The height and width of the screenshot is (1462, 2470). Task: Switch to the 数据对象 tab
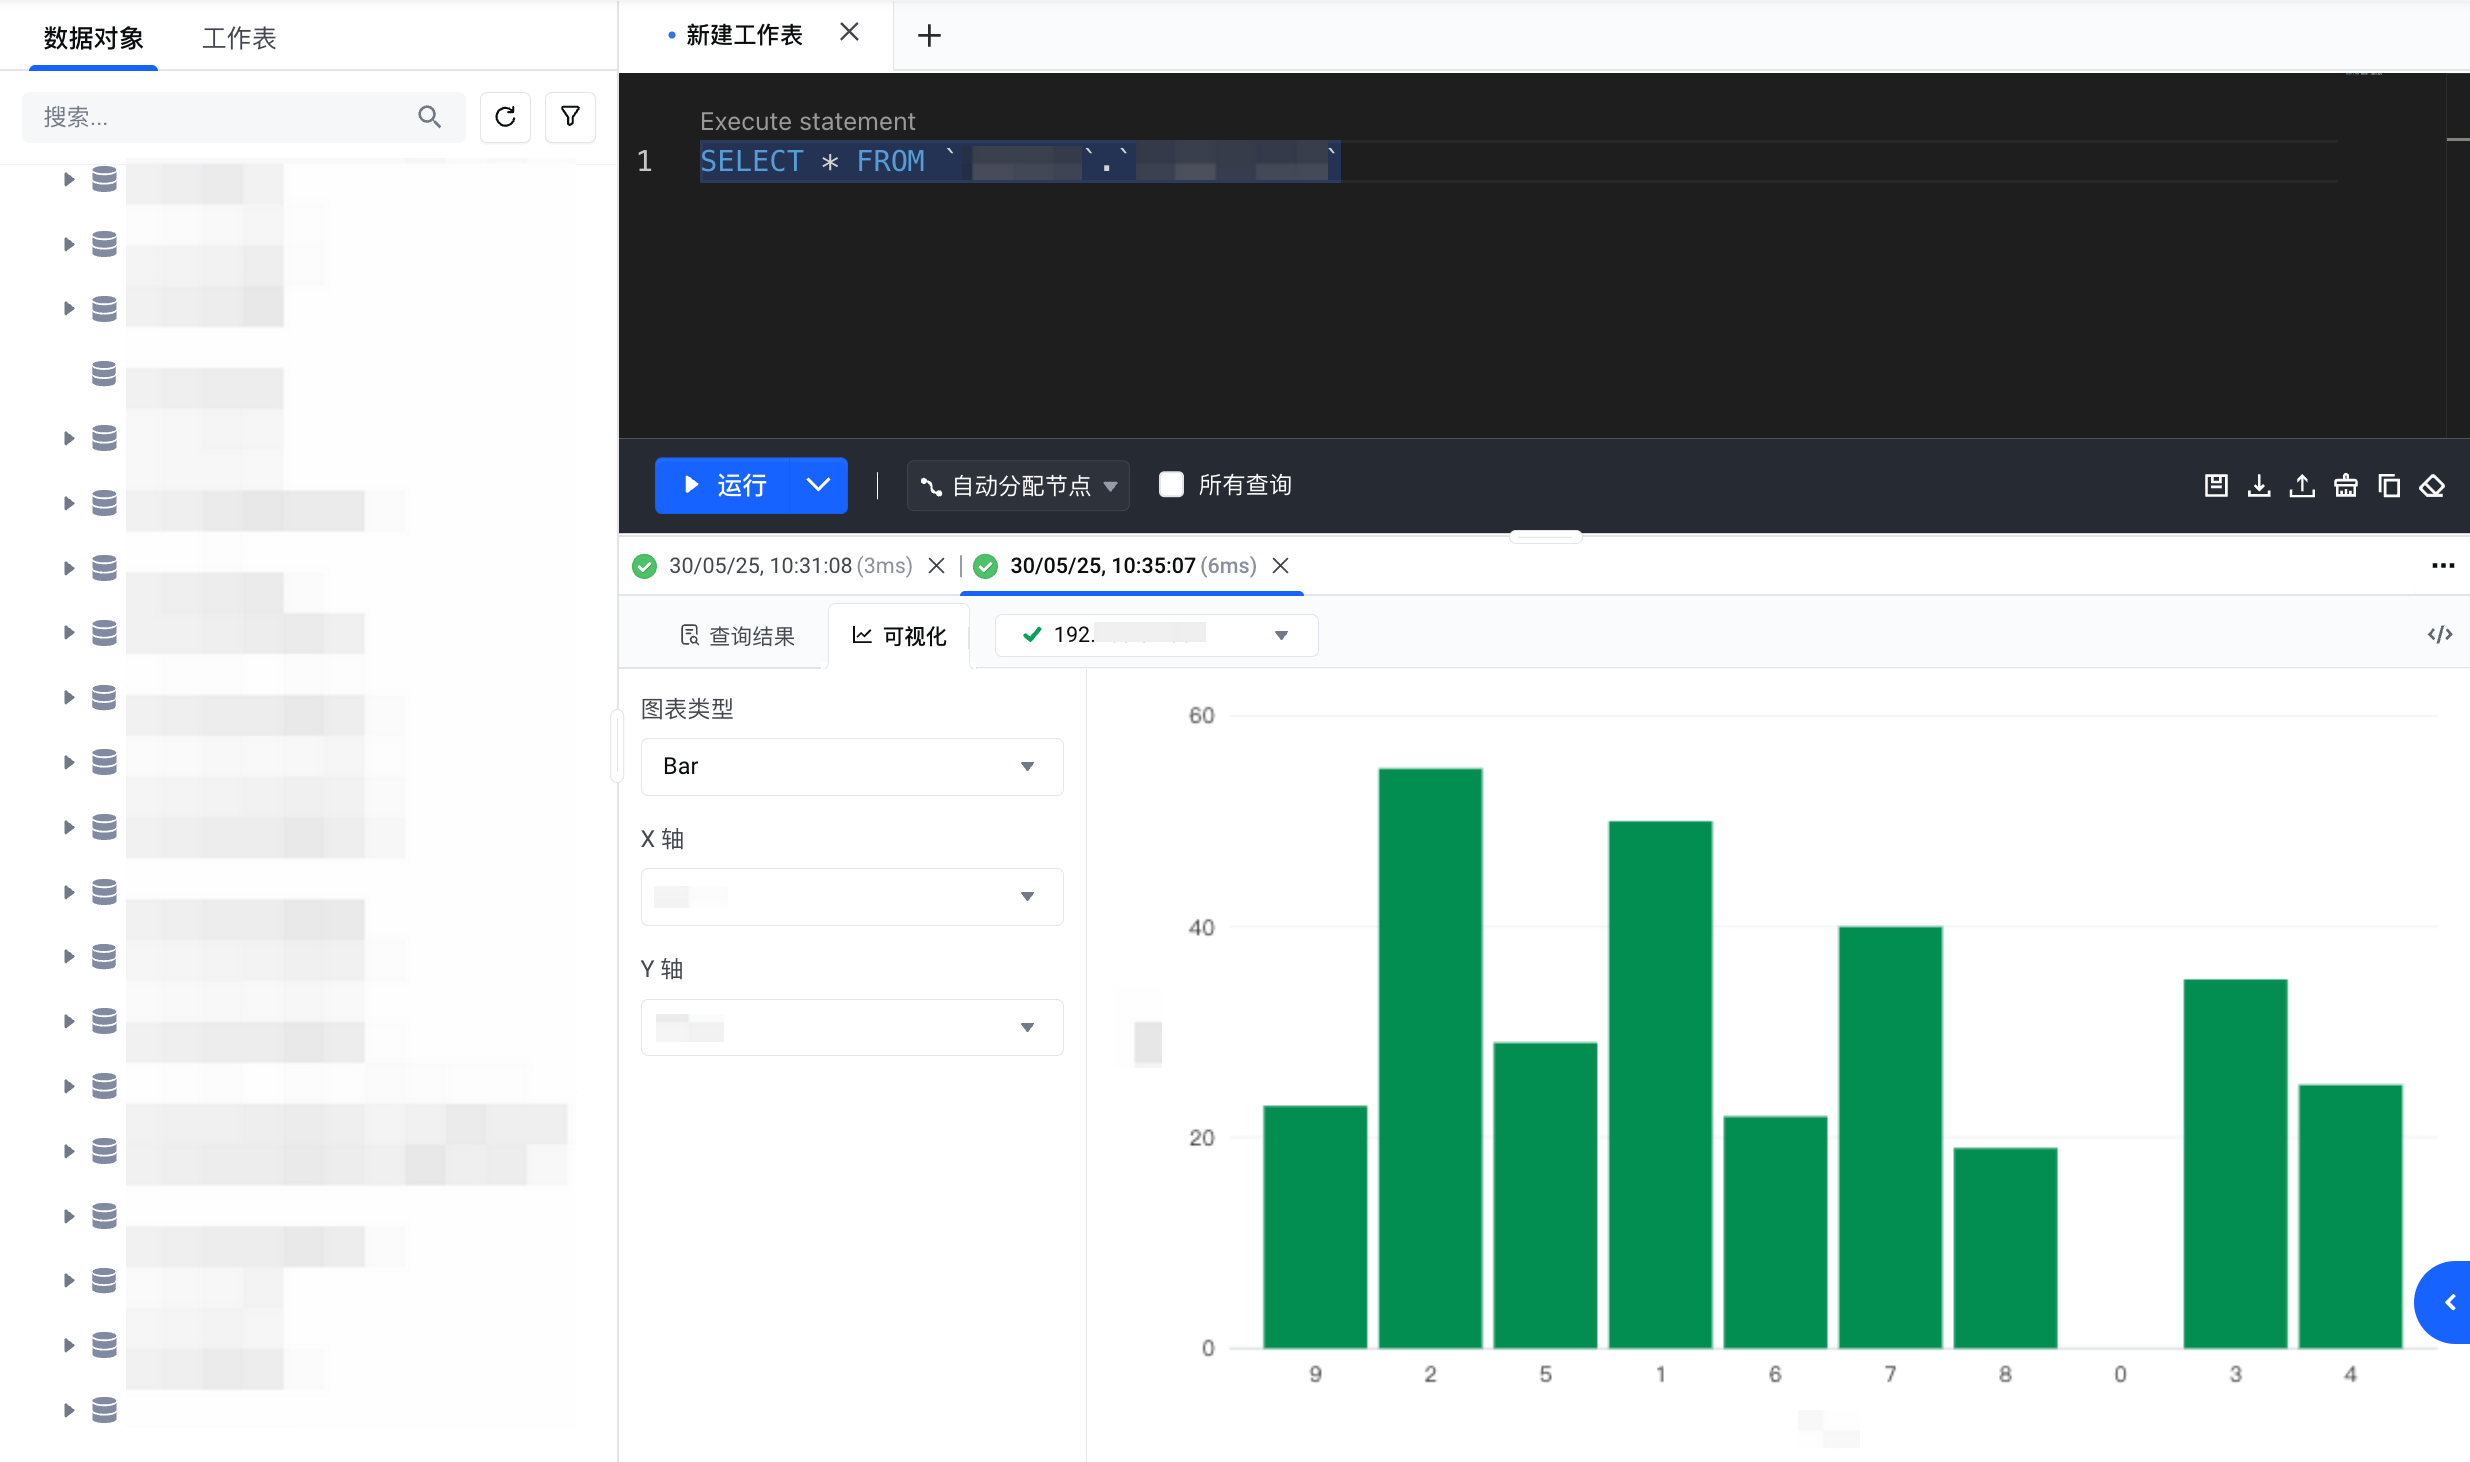point(93,38)
